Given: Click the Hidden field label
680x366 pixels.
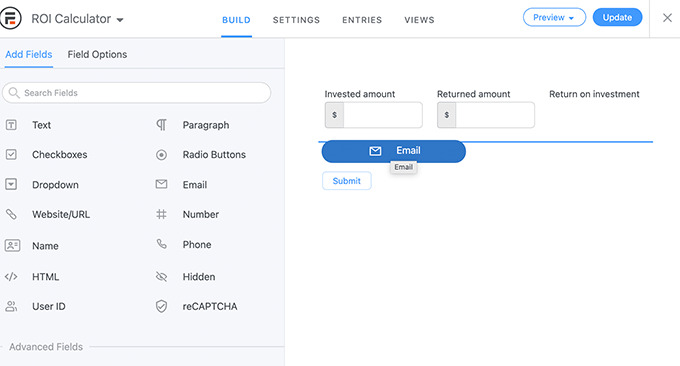Looking at the screenshot, I should [x=199, y=277].
